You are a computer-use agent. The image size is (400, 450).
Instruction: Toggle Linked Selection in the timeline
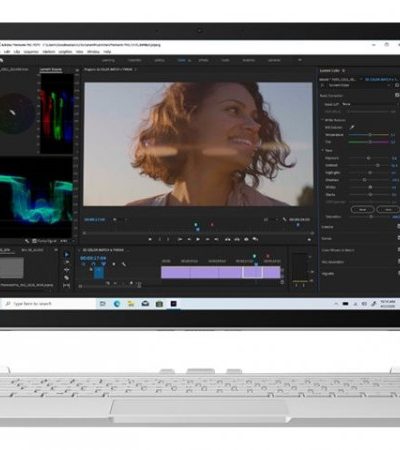pos(104,264)
